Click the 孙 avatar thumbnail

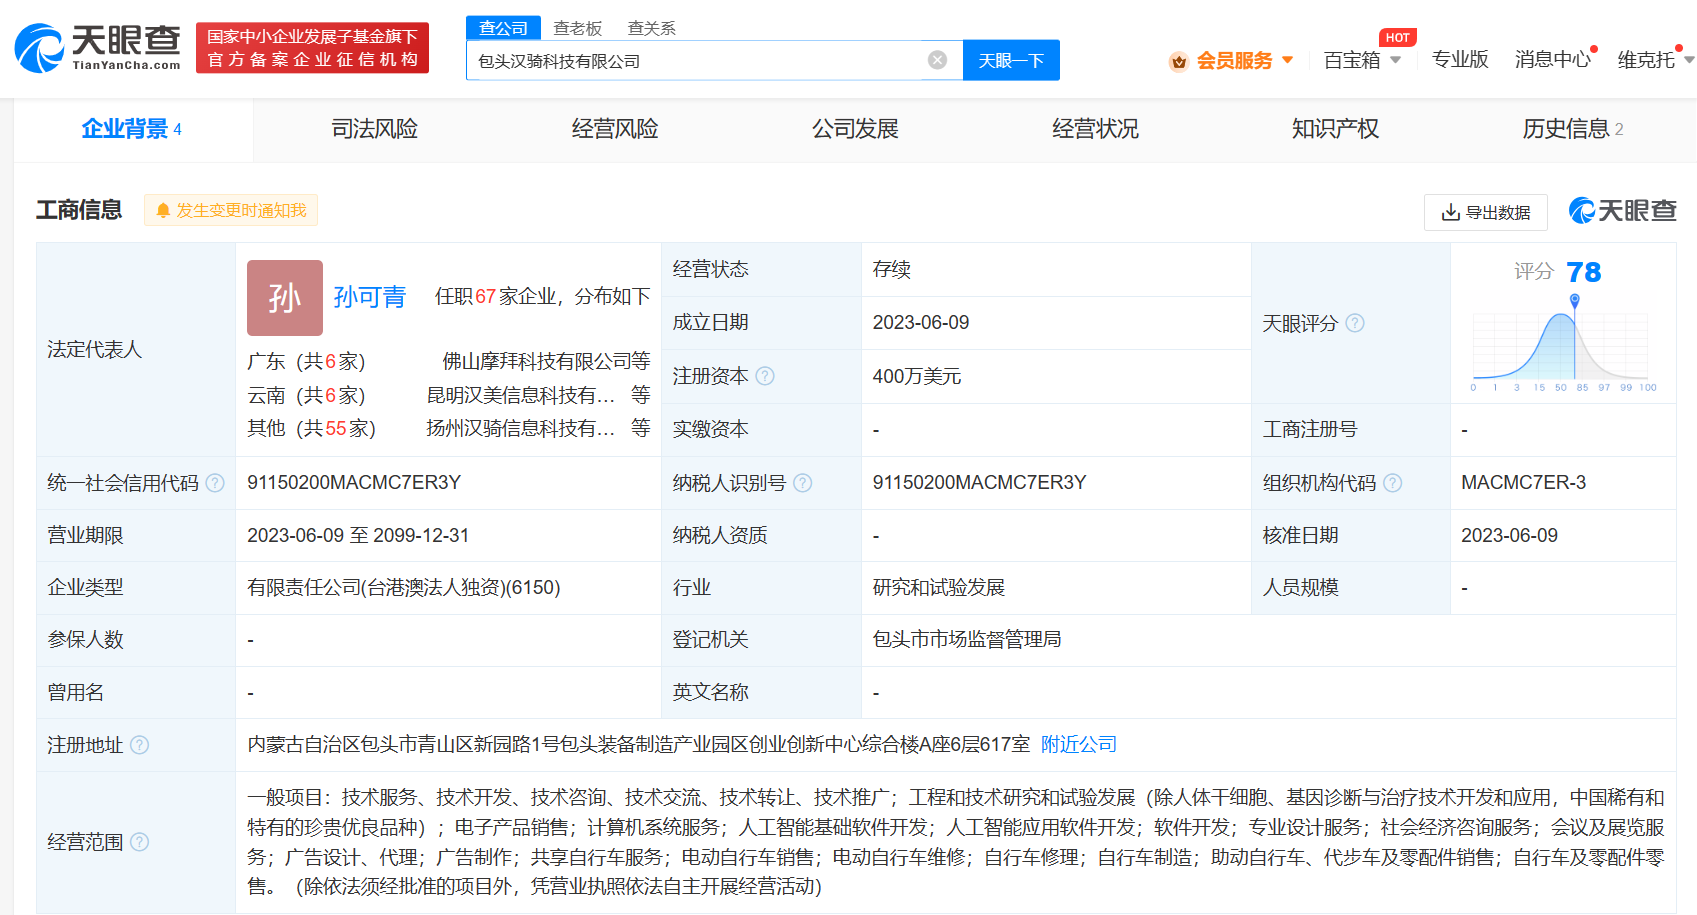[x=285, y=298]
